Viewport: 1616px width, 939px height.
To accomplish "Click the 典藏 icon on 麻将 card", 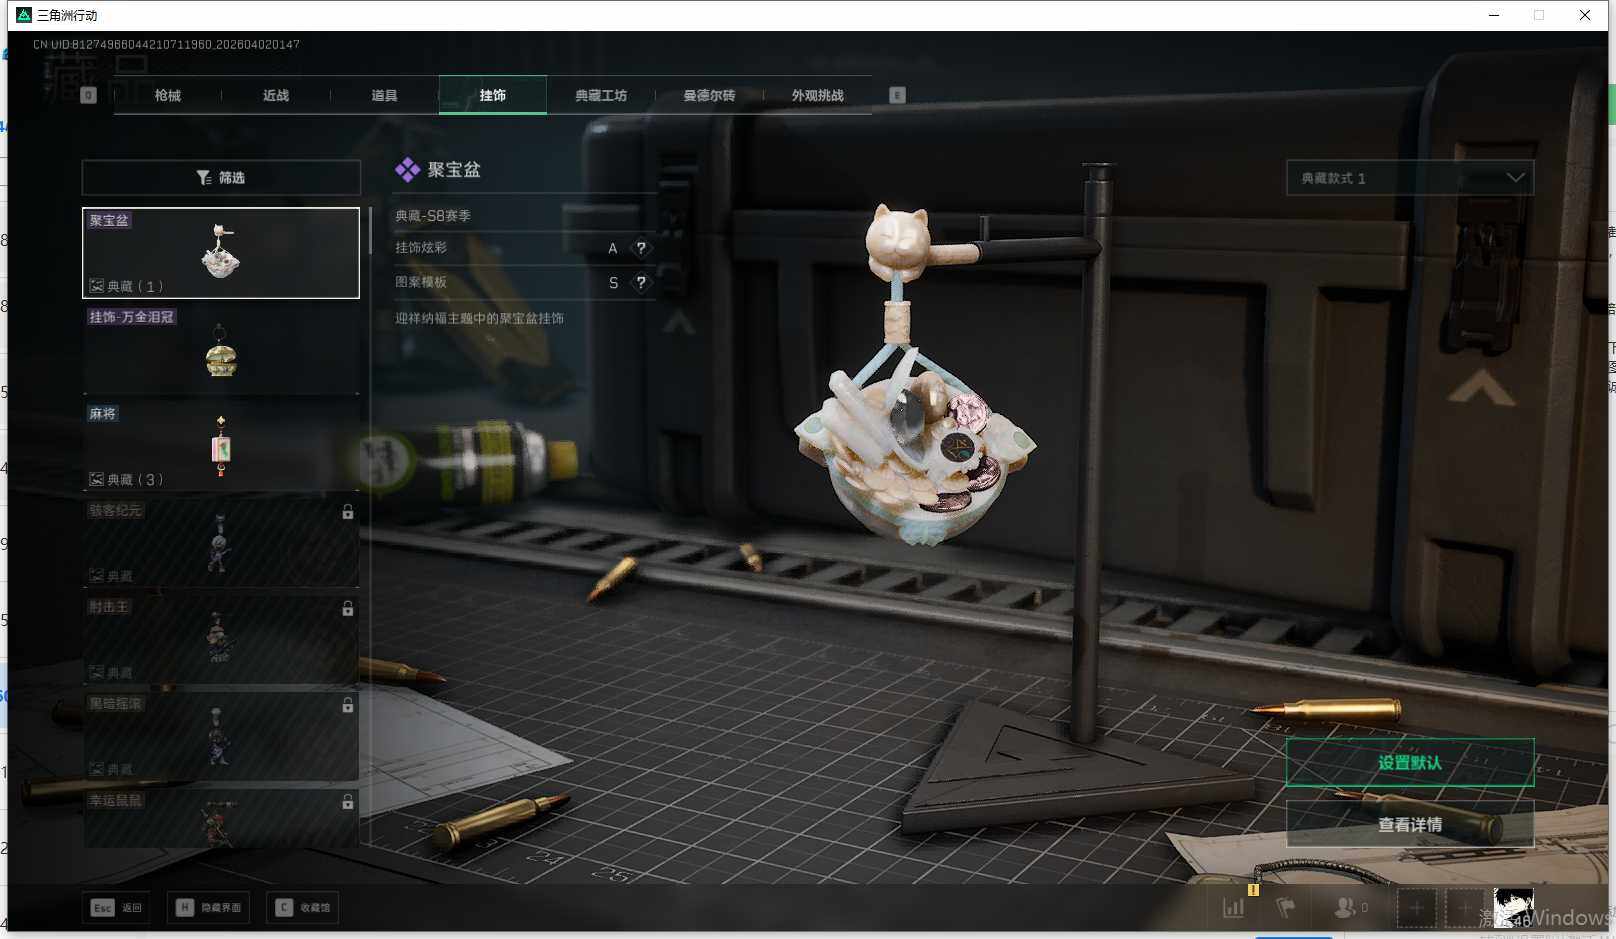I will pyautogui.click(x=97, y=480).
